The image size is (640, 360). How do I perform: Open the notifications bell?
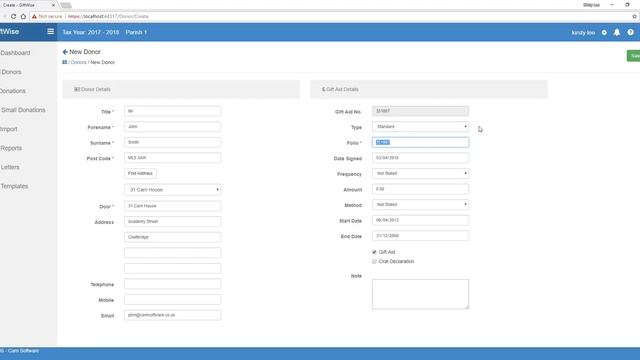[x=617, y=32]
